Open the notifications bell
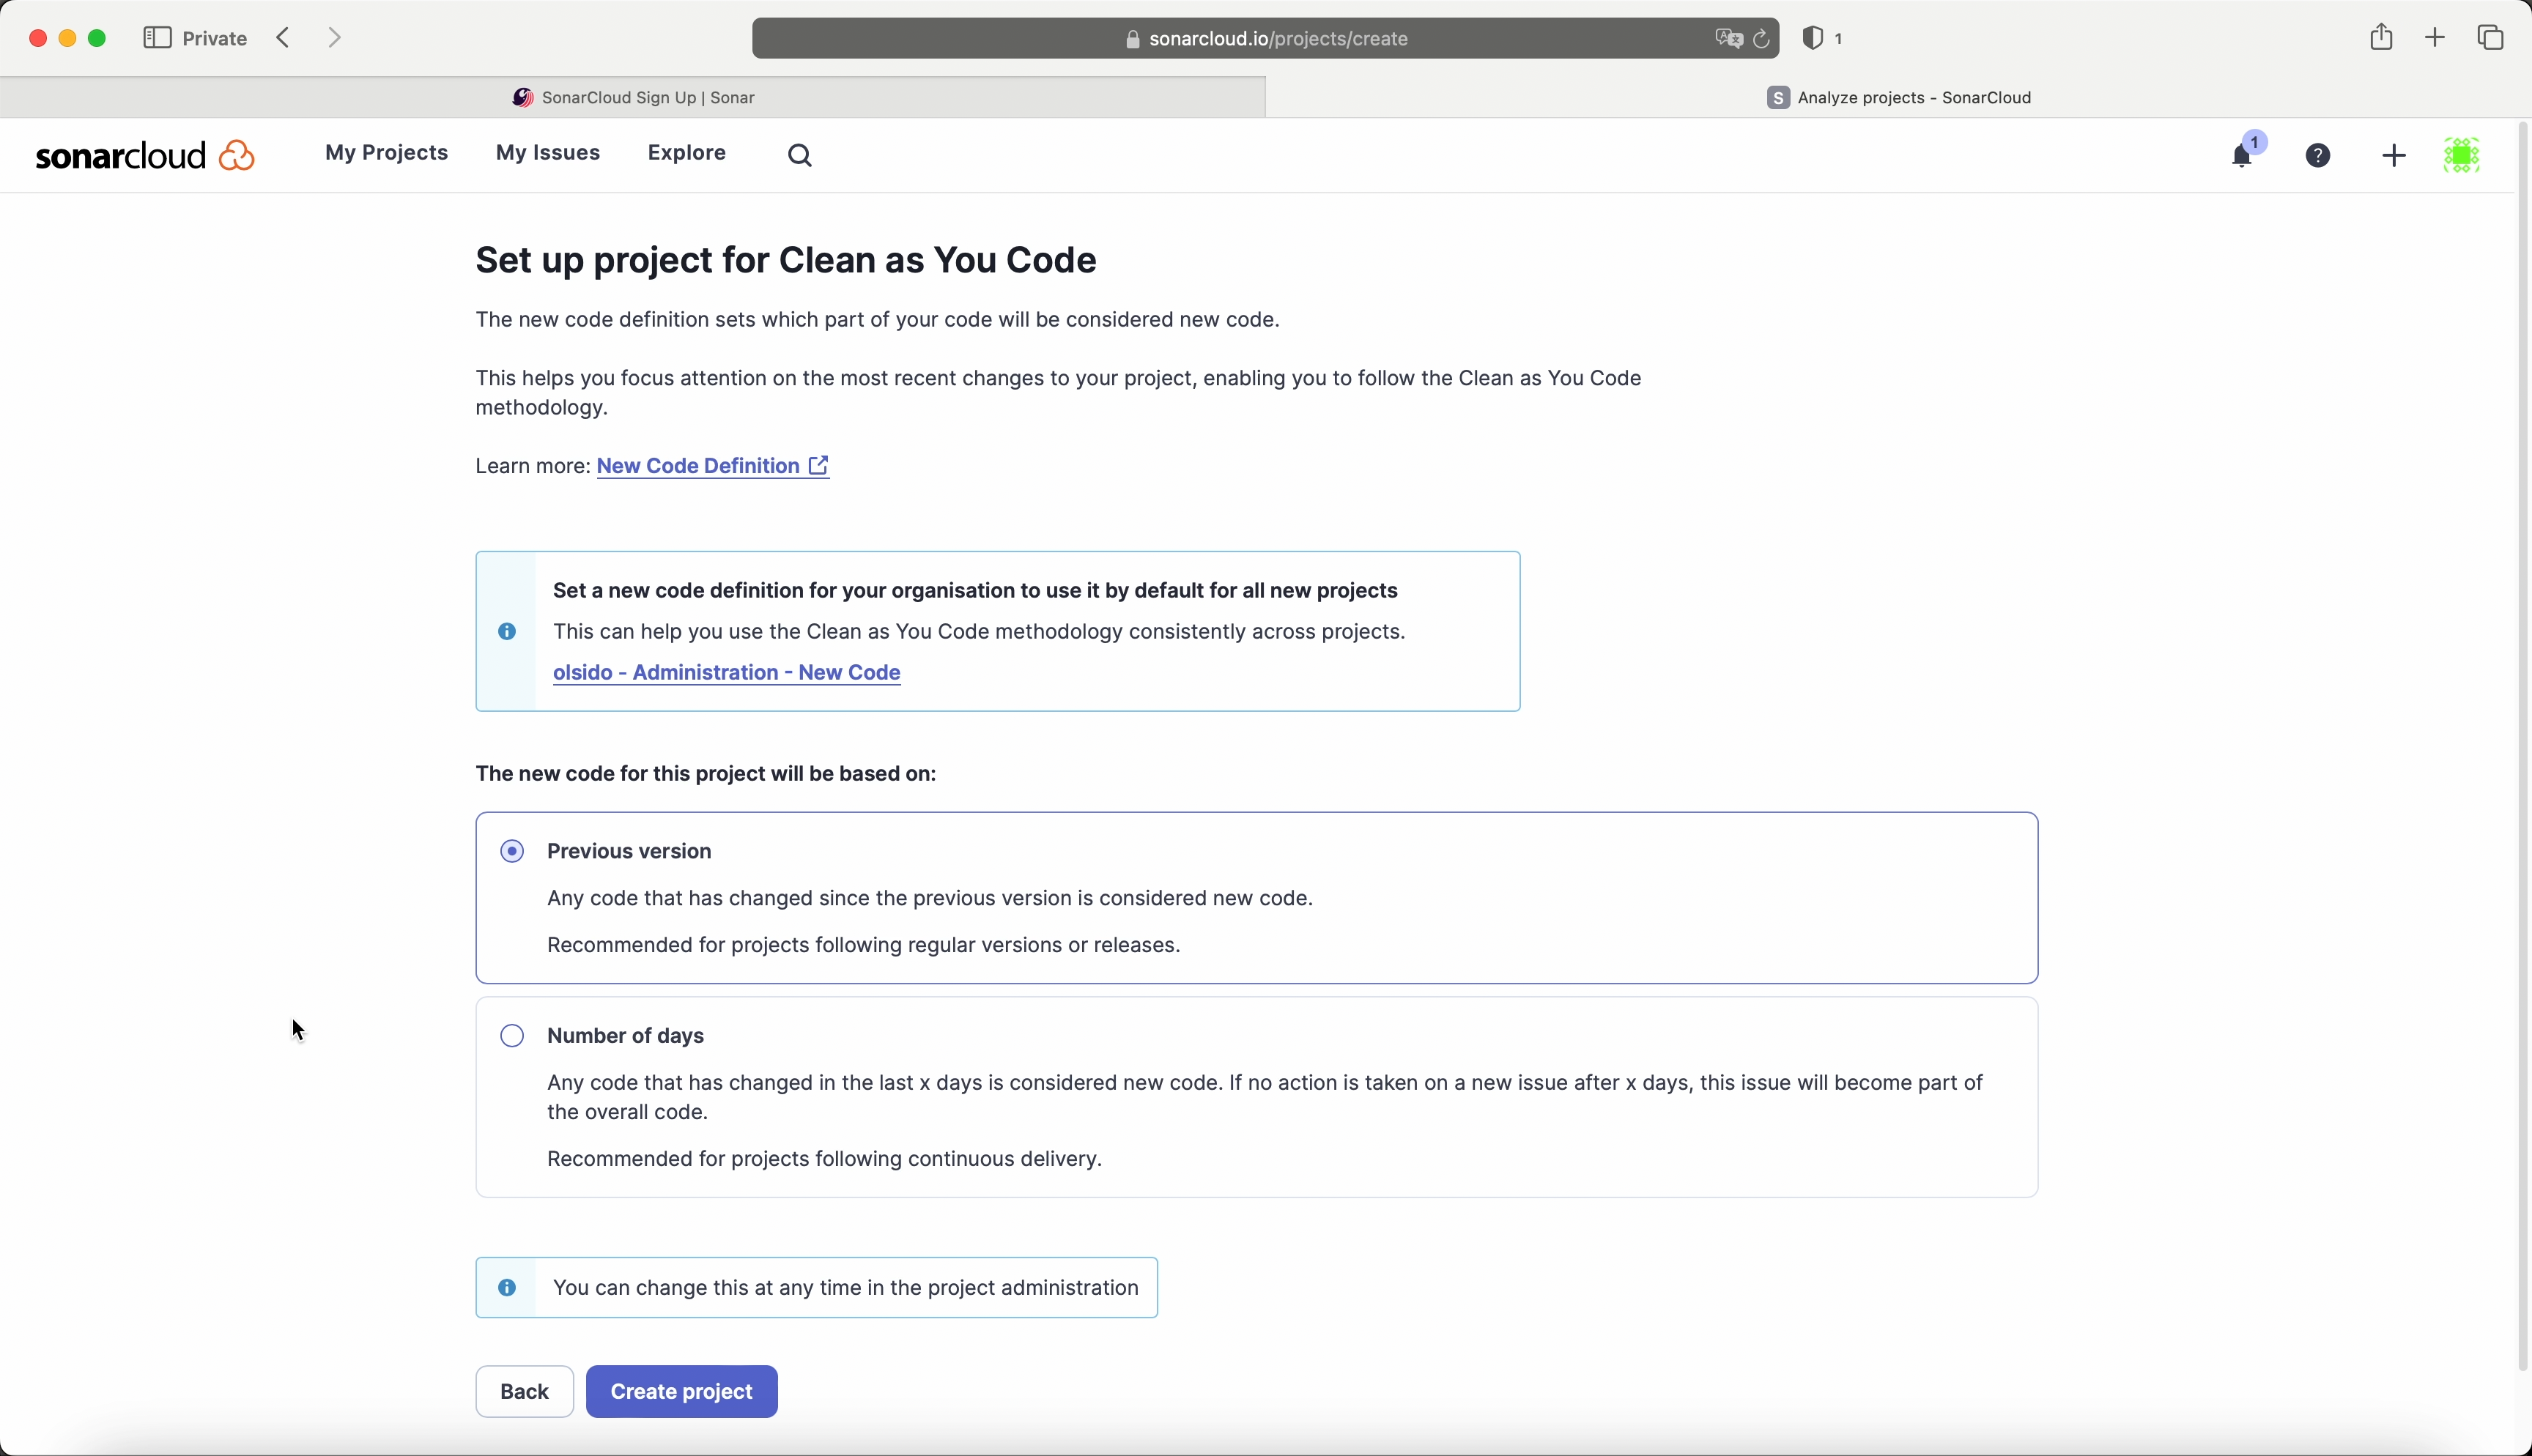2532x1456 pixels. pos(2243,156)
